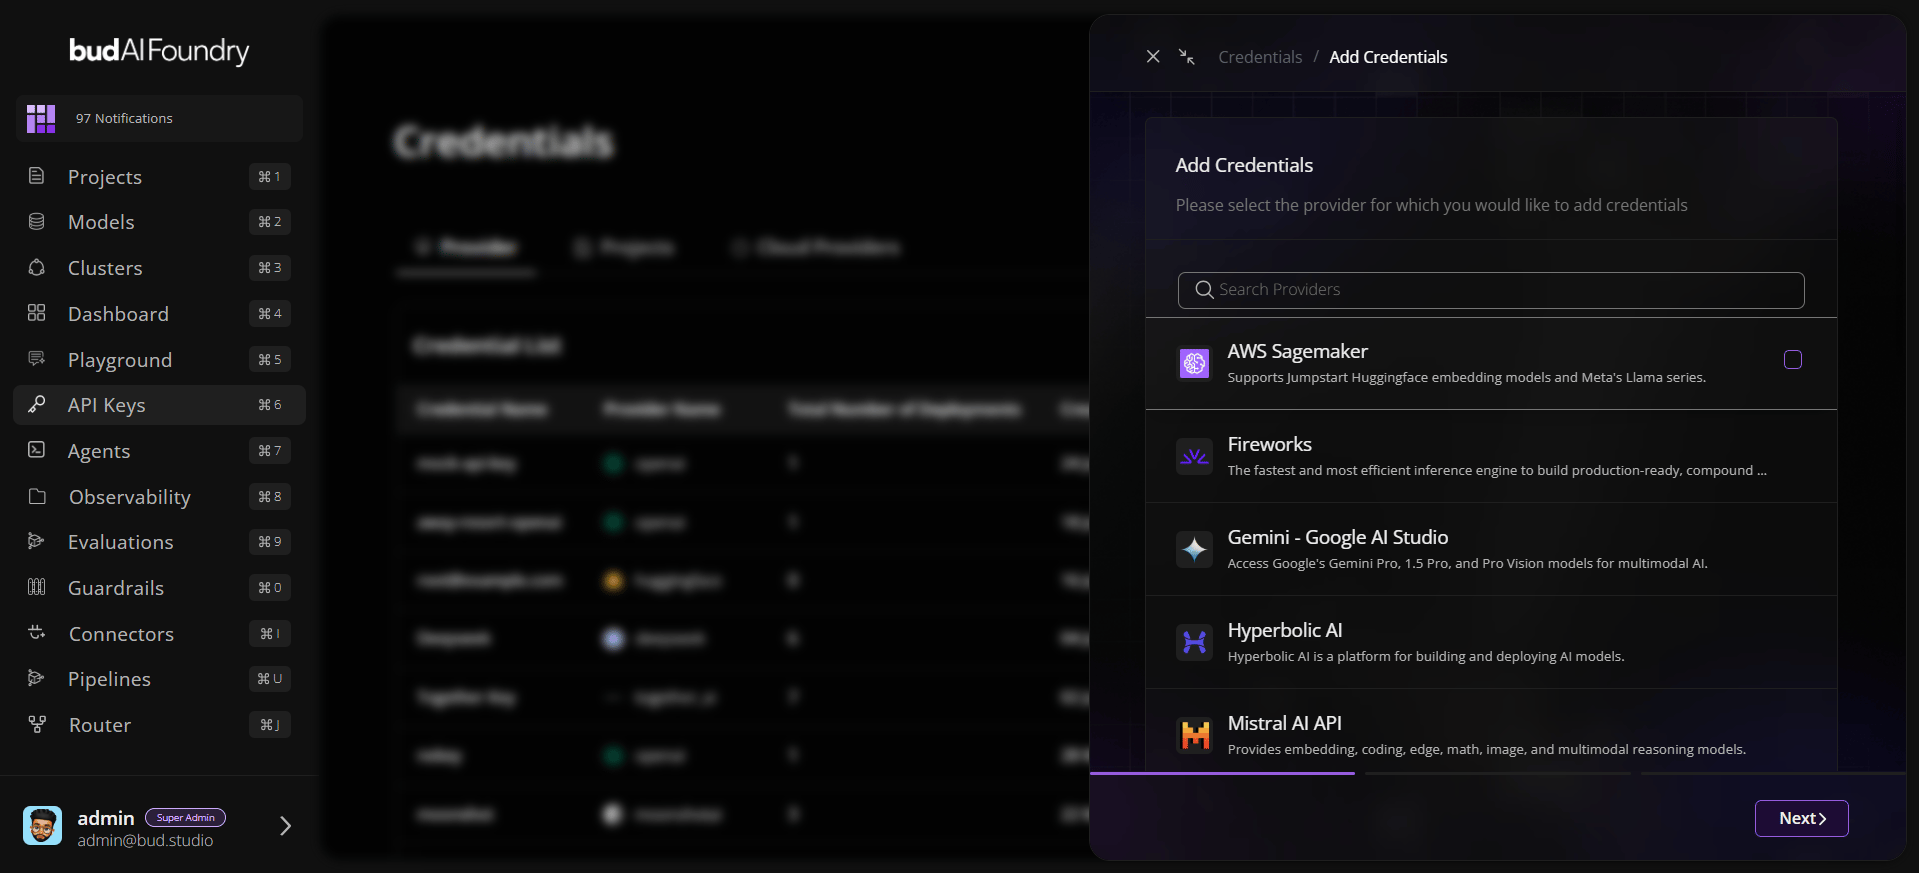Viewport: 1919px width, 873px height.
Task: Choose the Hyperbolic AI provider
Action: pyautogui.click(x=1491, y=642)
